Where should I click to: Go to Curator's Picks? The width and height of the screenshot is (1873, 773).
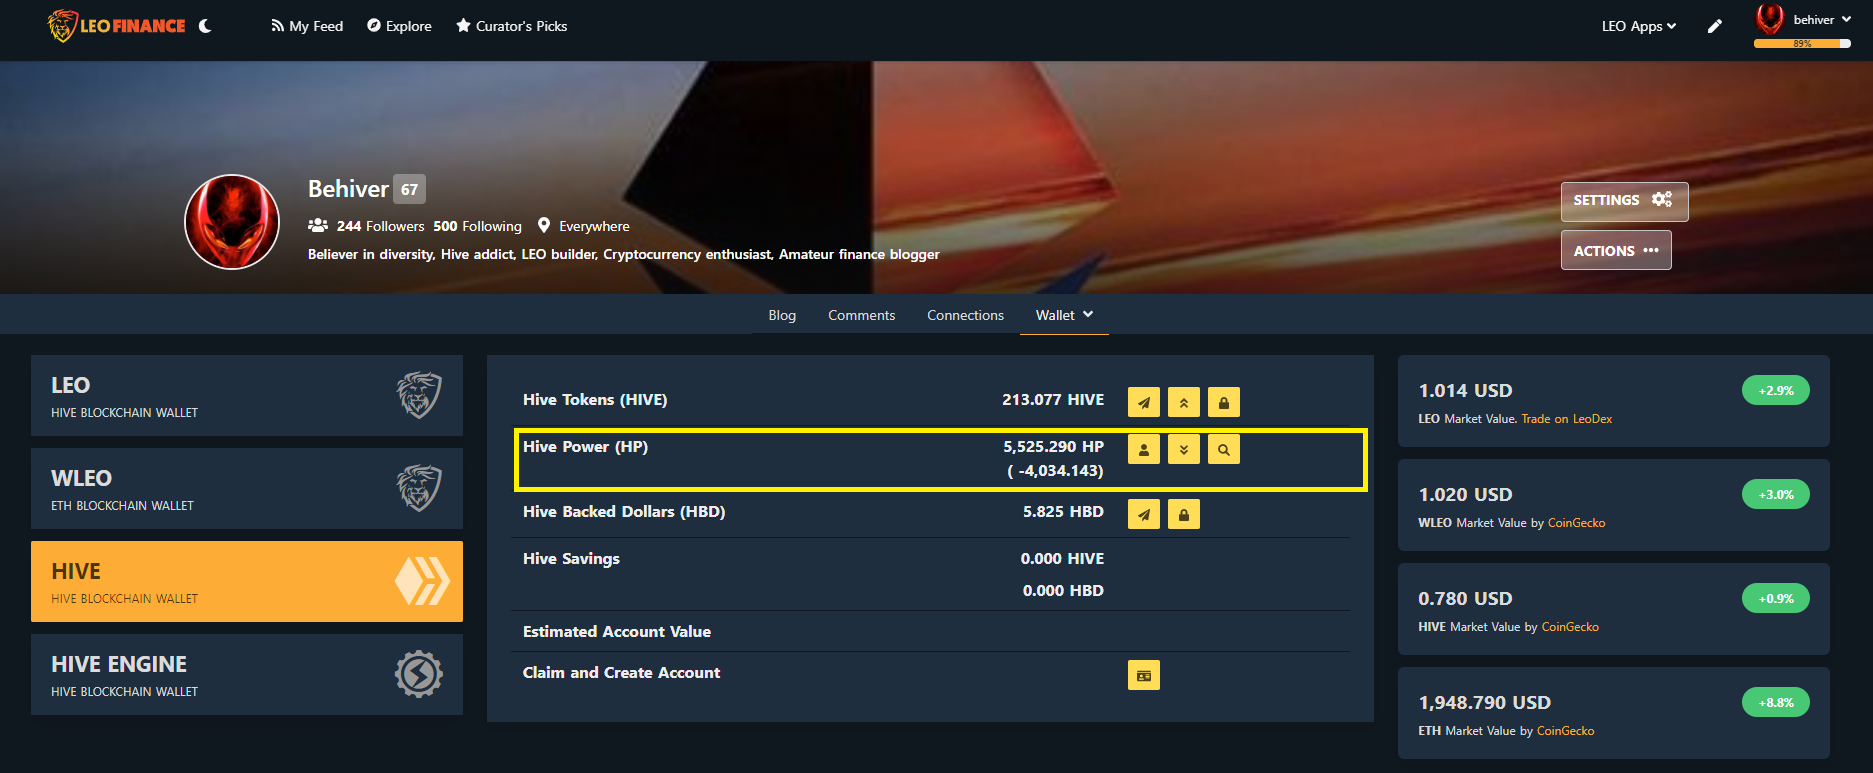(x=512, y=26)
